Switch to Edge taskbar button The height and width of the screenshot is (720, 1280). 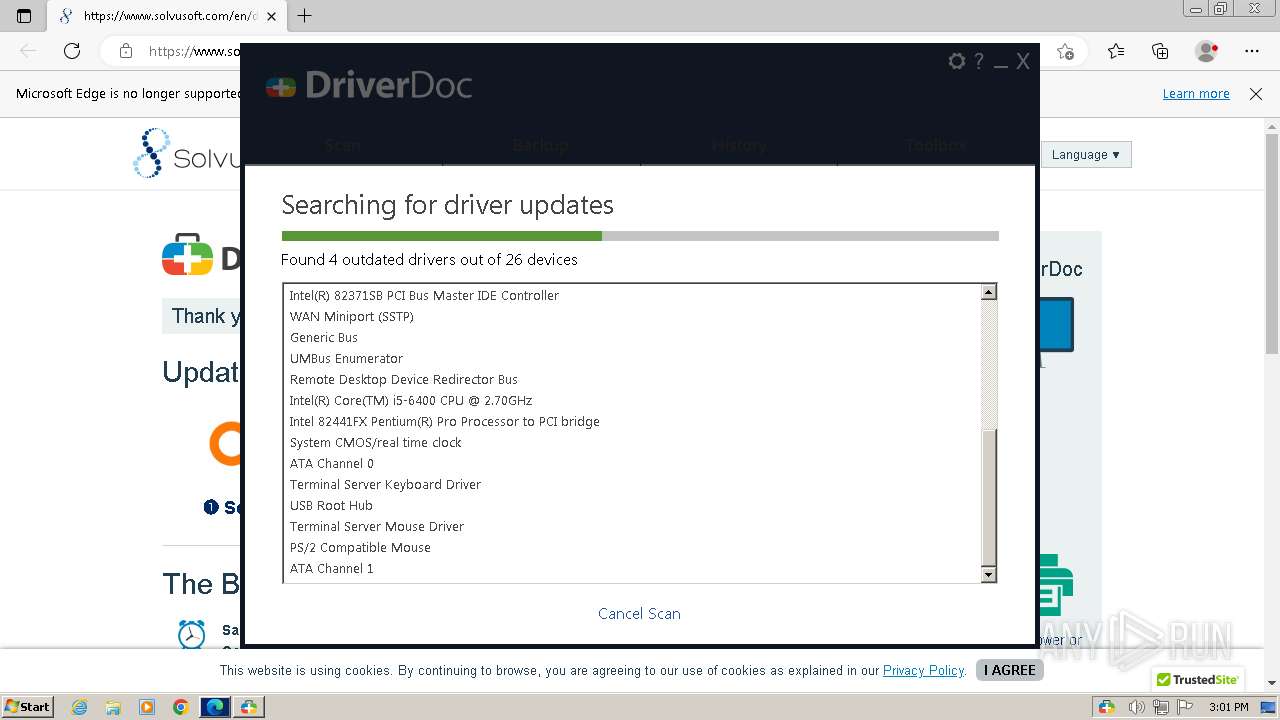pyautogui.click(x=215, y=707)
